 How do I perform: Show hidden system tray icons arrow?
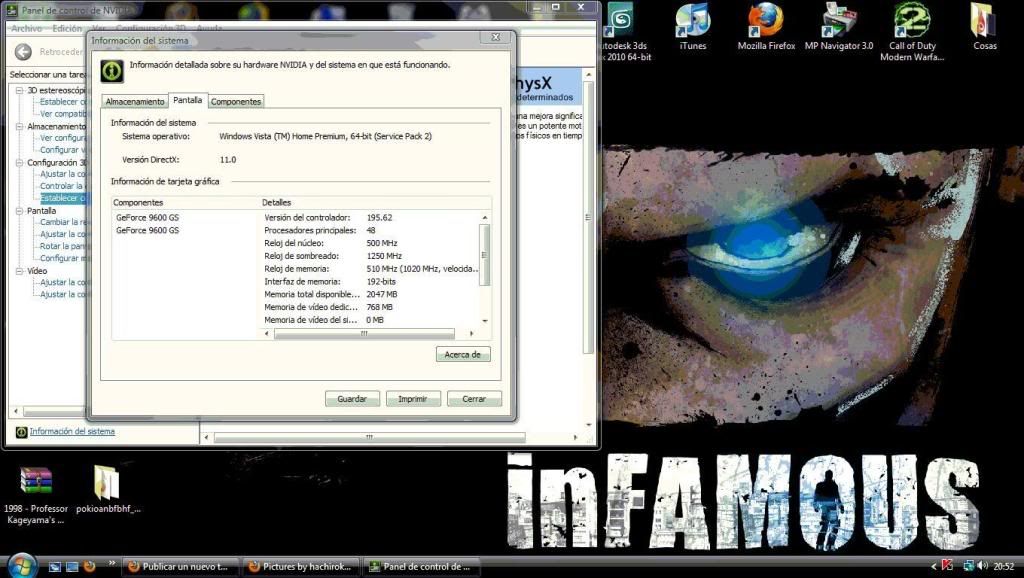[x=933, y=567]
